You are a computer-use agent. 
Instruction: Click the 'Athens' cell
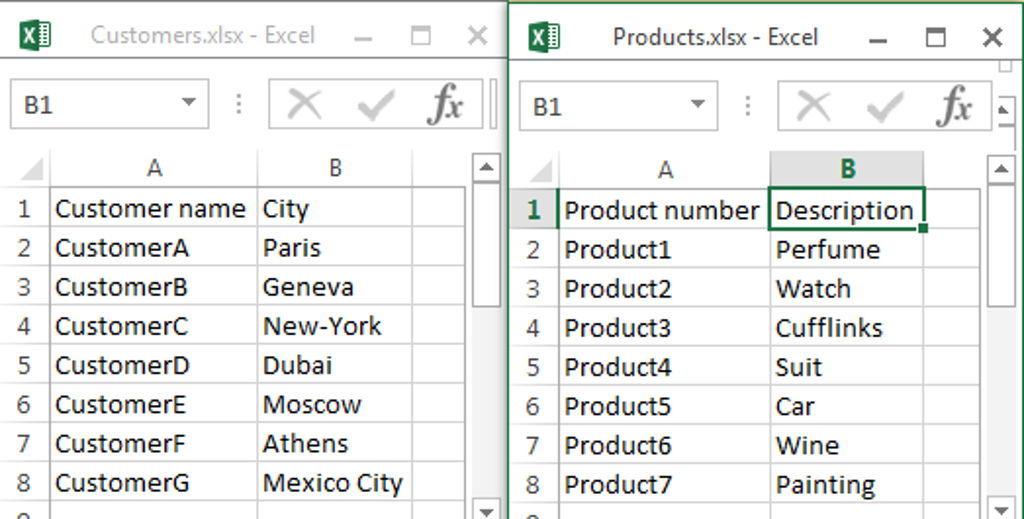pyautogui.click(x=335, y=443)
